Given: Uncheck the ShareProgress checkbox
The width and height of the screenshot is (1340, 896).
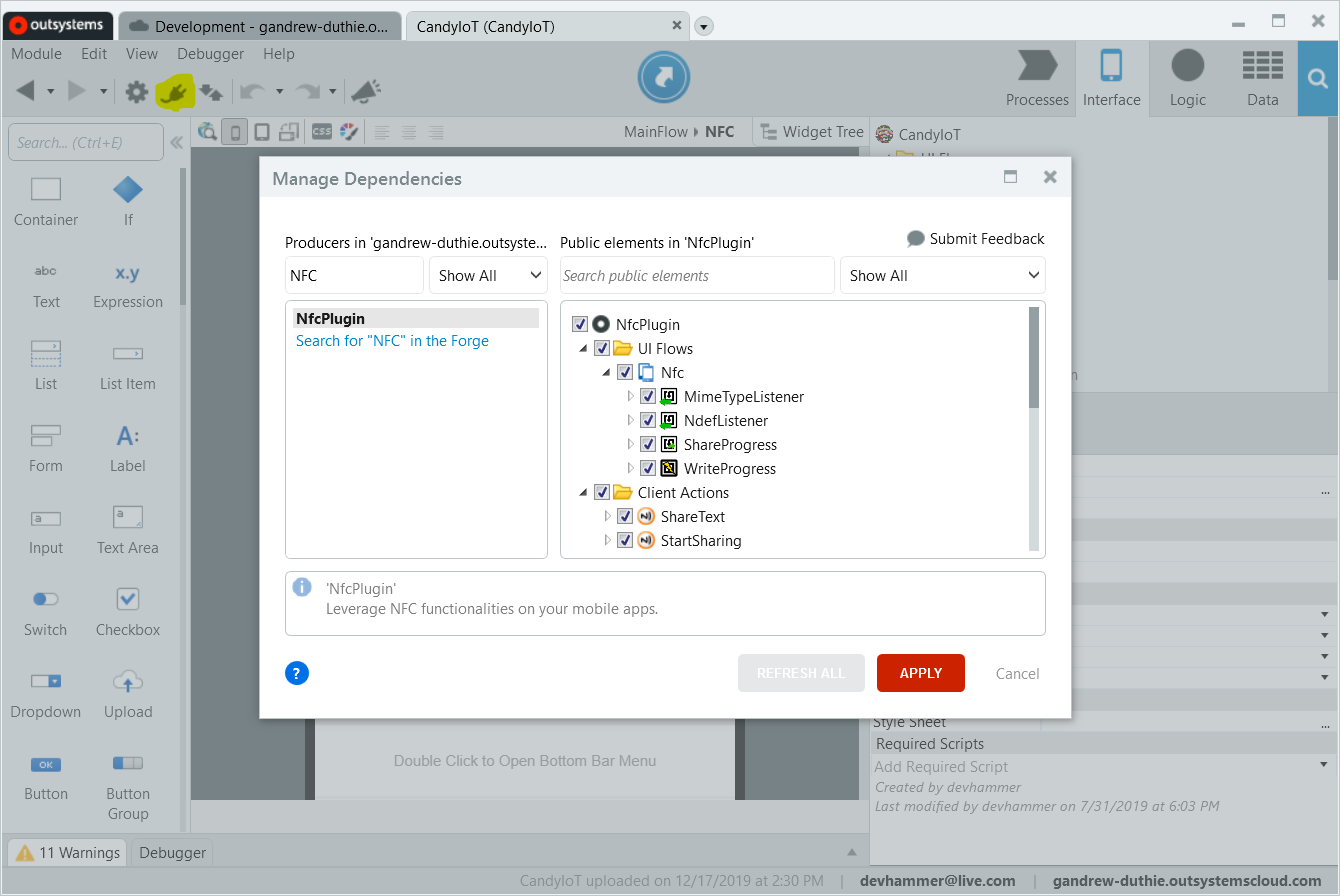Looking at the screenshot, I should [648, 444].
